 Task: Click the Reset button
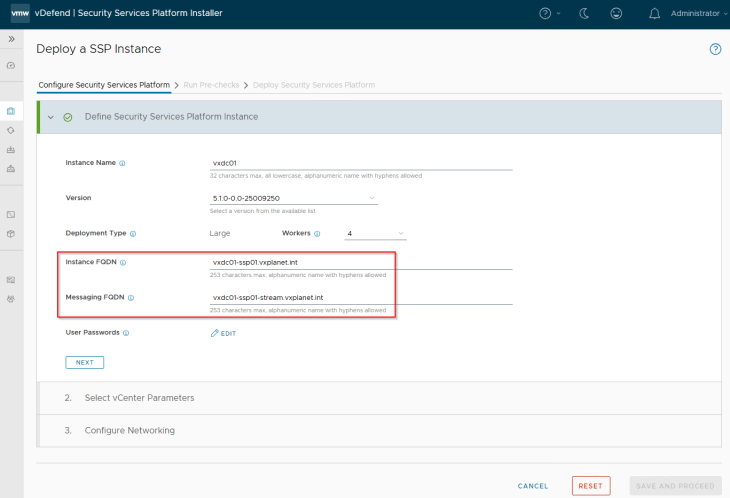click(590, 486)
